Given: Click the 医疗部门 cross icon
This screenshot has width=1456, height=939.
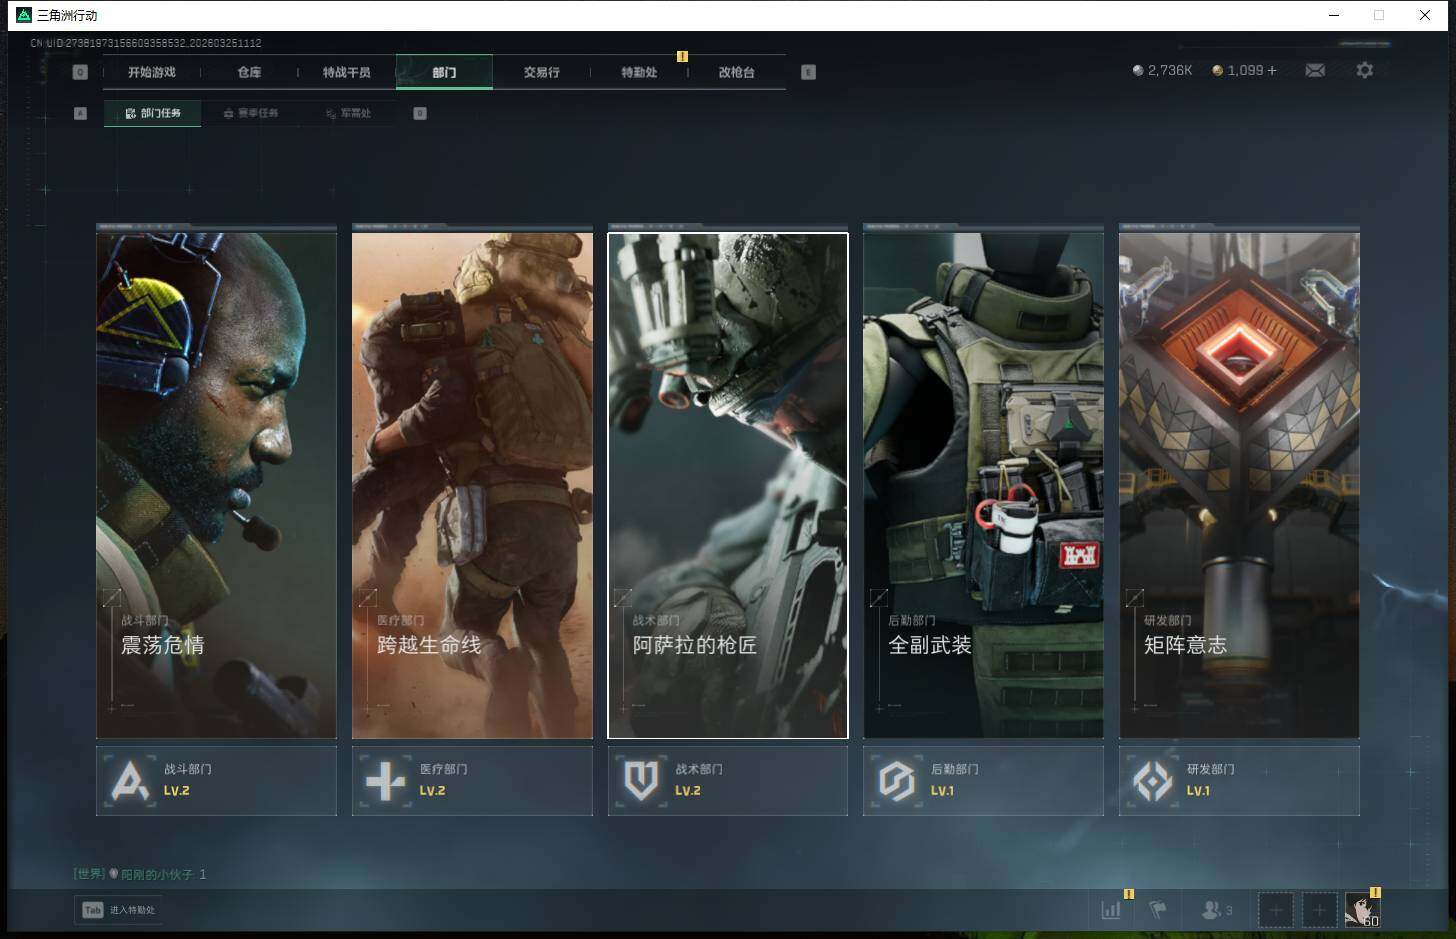Looking at the screenshot, I should coord(386,780).
